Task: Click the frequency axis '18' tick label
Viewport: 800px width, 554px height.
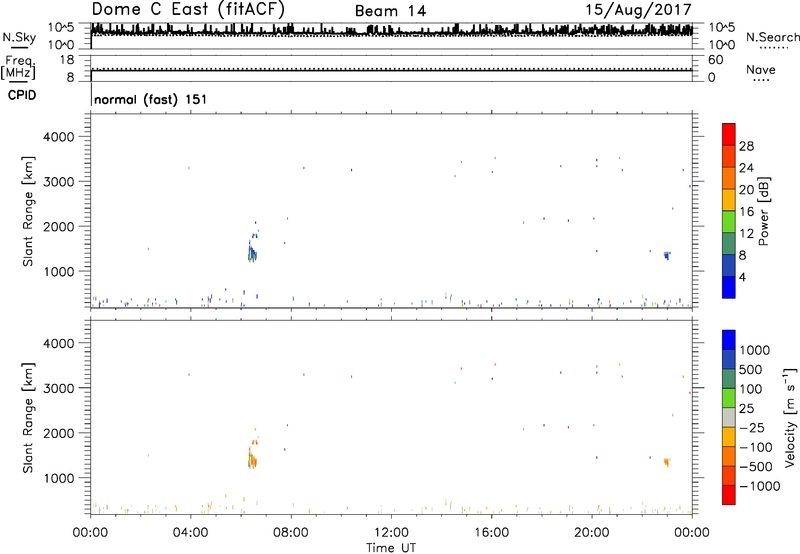Action: [67, 60]
